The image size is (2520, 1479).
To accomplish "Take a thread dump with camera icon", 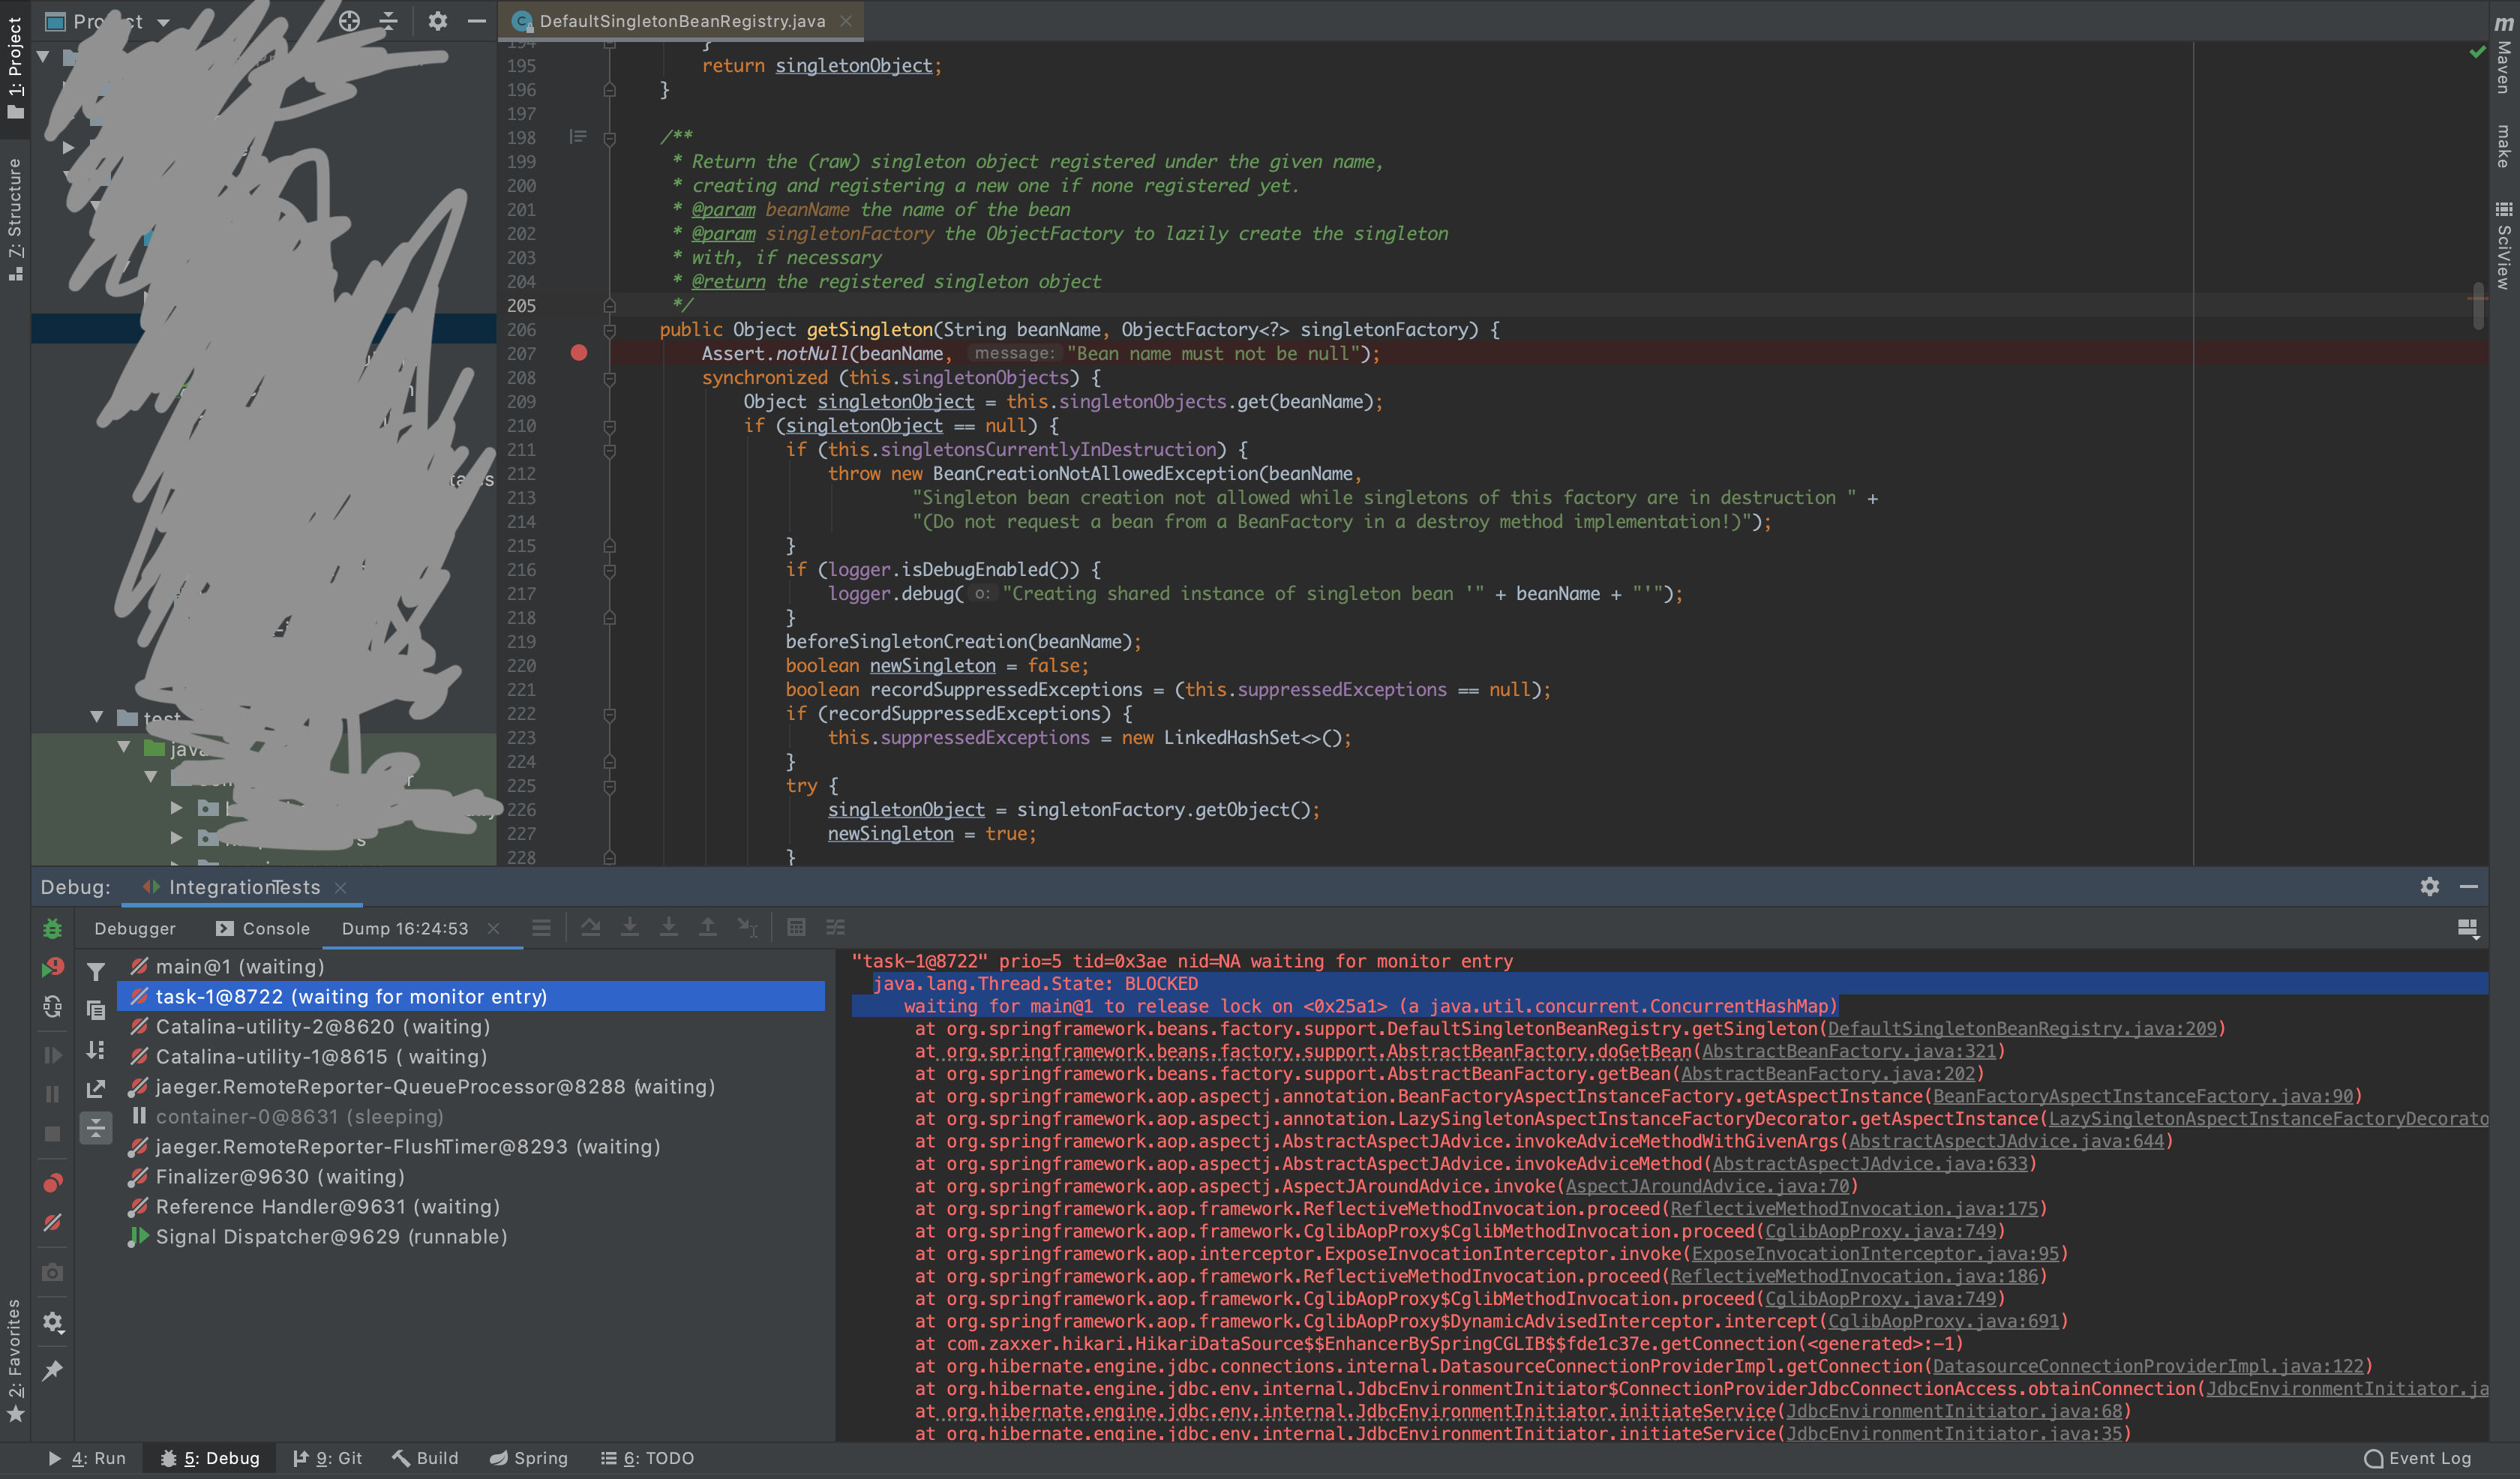I will click(x=53, y=1272).
